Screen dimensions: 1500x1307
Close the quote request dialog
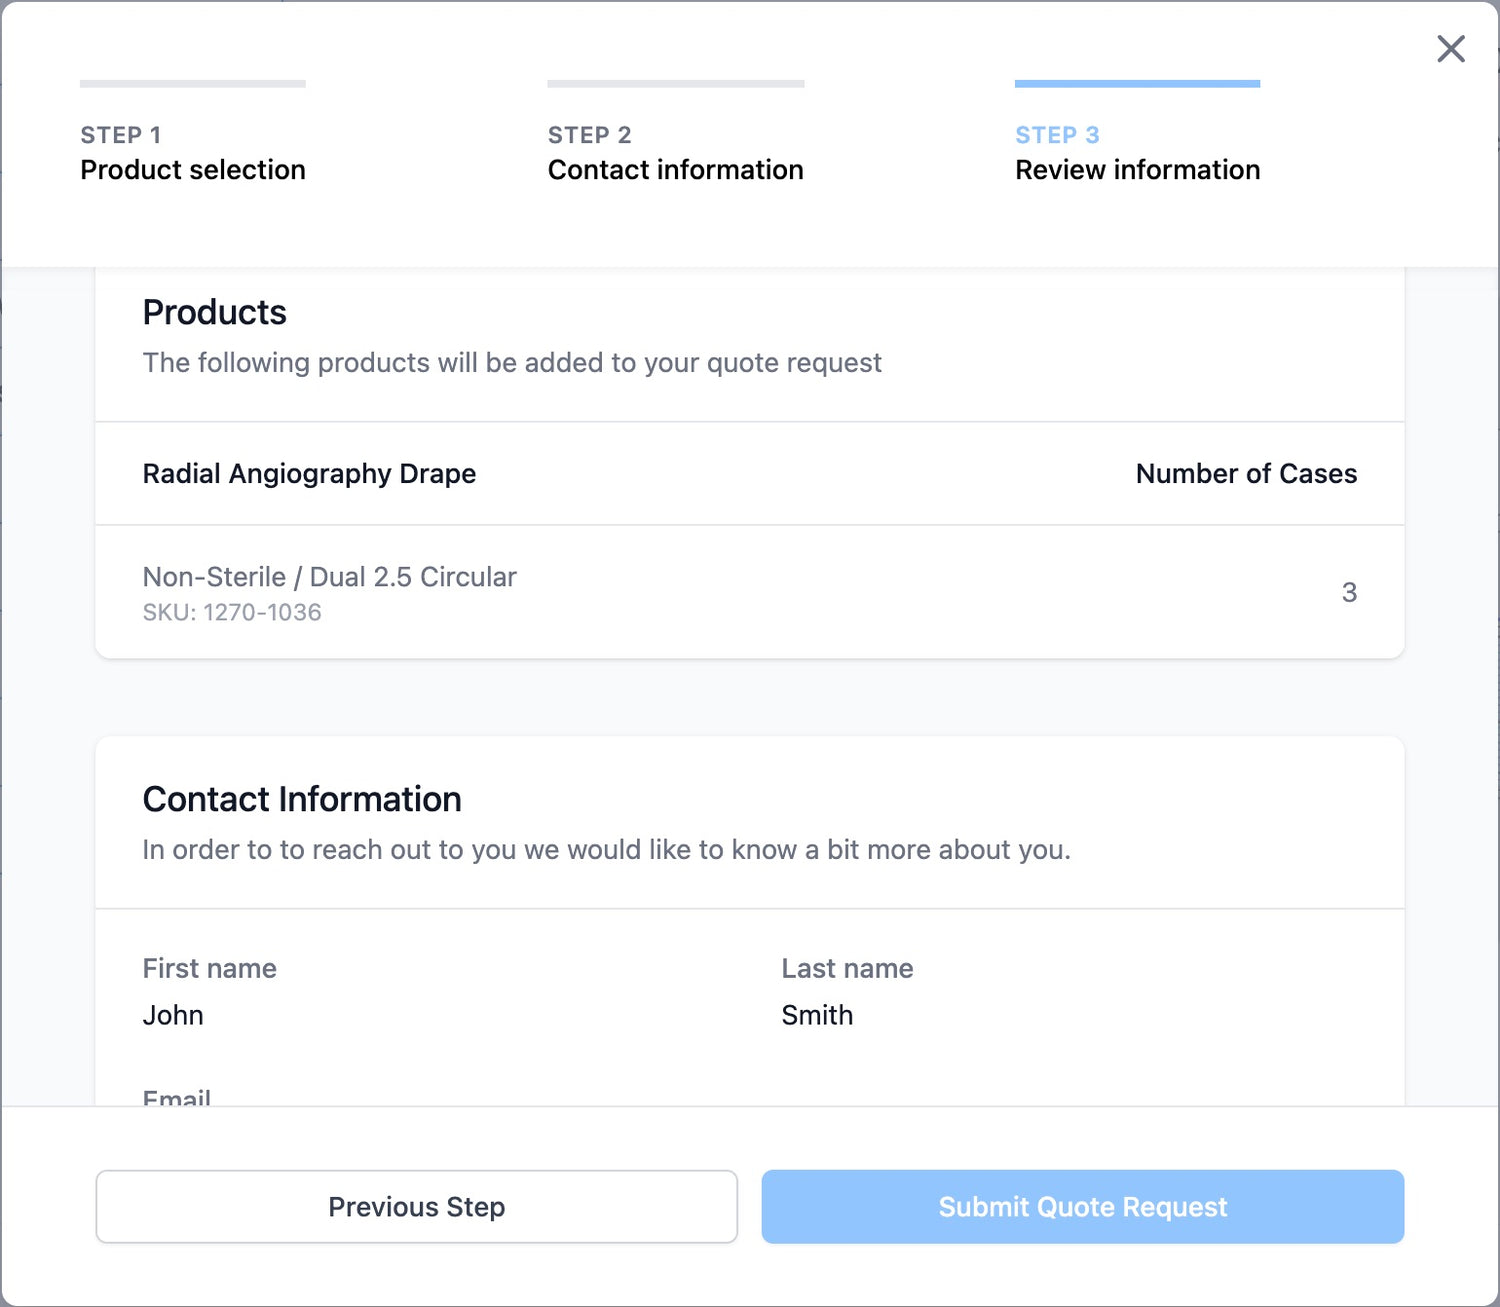point(1450,49)
